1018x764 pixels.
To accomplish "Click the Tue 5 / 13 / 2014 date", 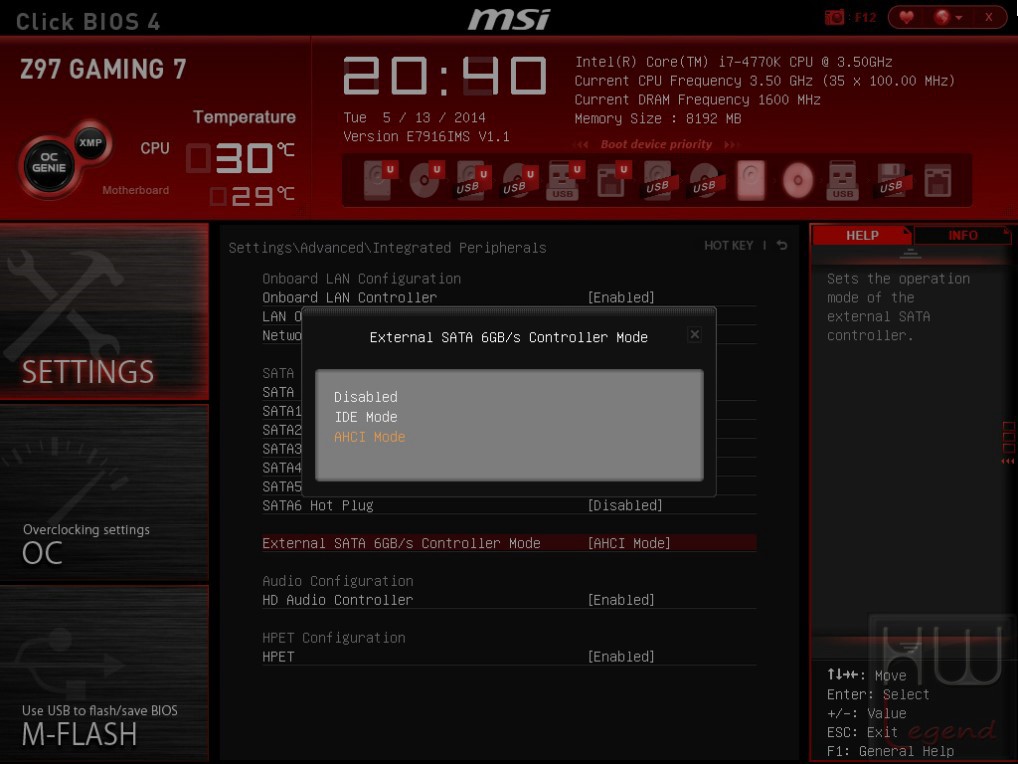I will click(x=414, y=117).
